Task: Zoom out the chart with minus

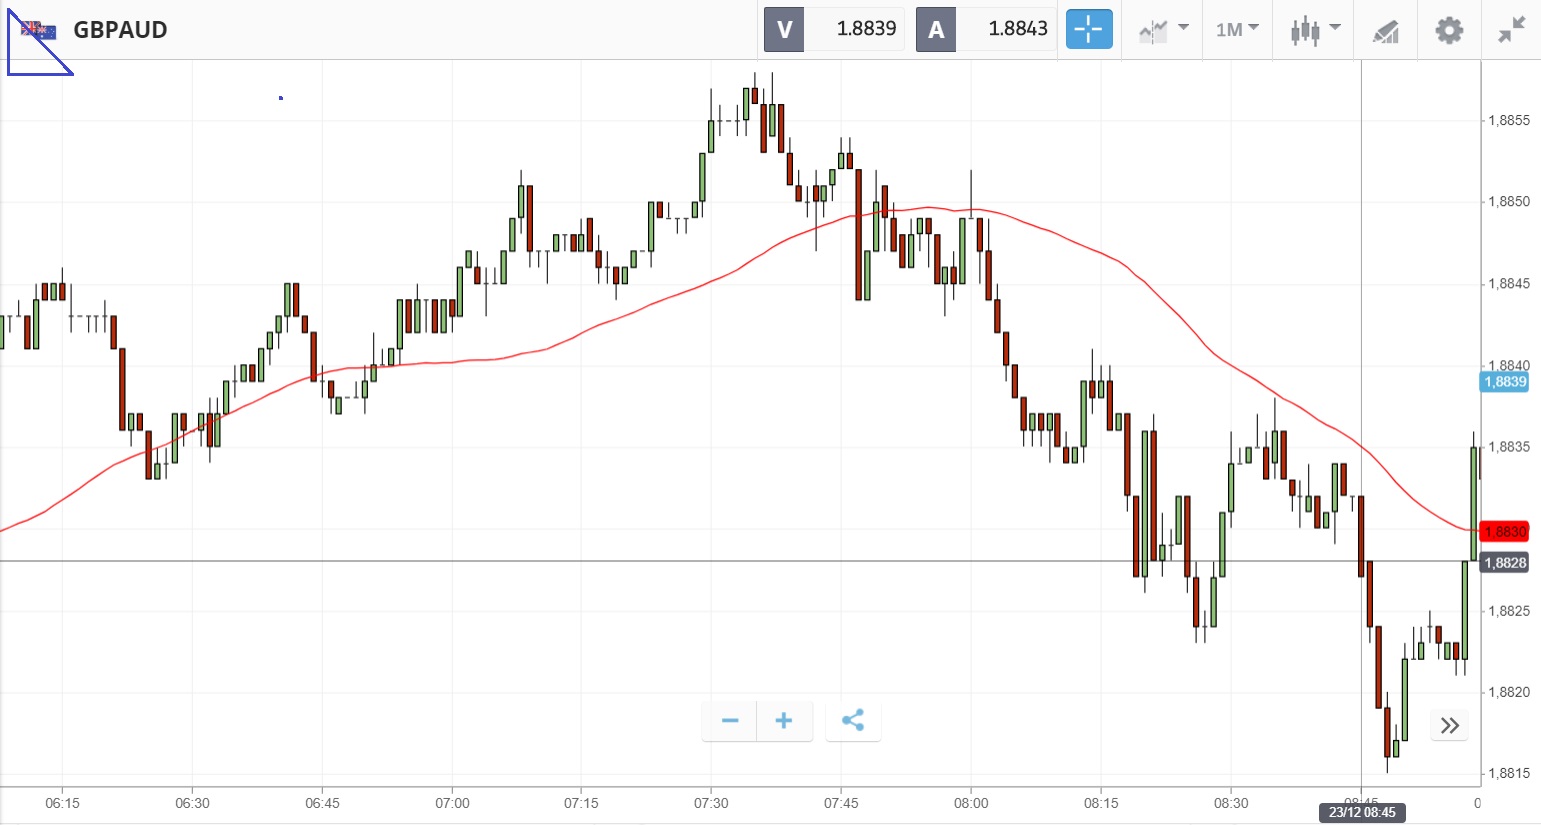Action: (x=730, y=721)
